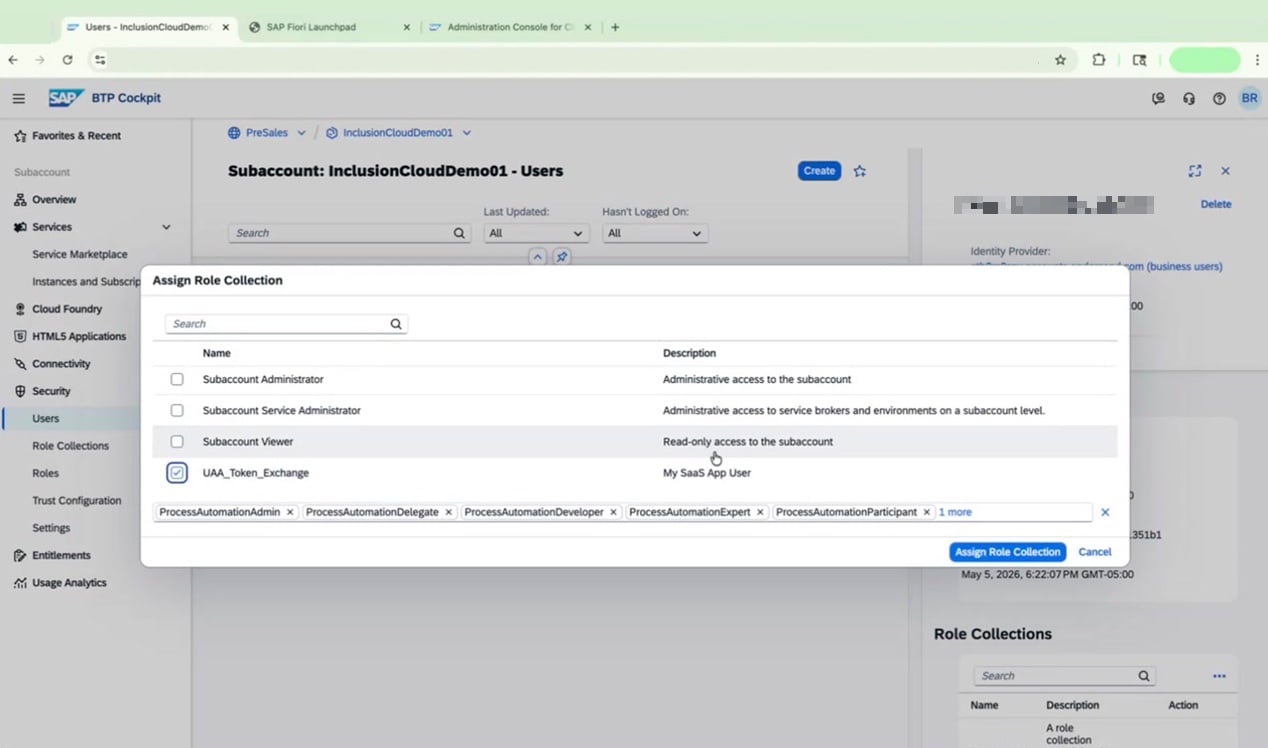Open the feedback/support chat icon in header
Image resolution: width=1268 pixels, height=748 pixels.
click(x=1158, y=98)
